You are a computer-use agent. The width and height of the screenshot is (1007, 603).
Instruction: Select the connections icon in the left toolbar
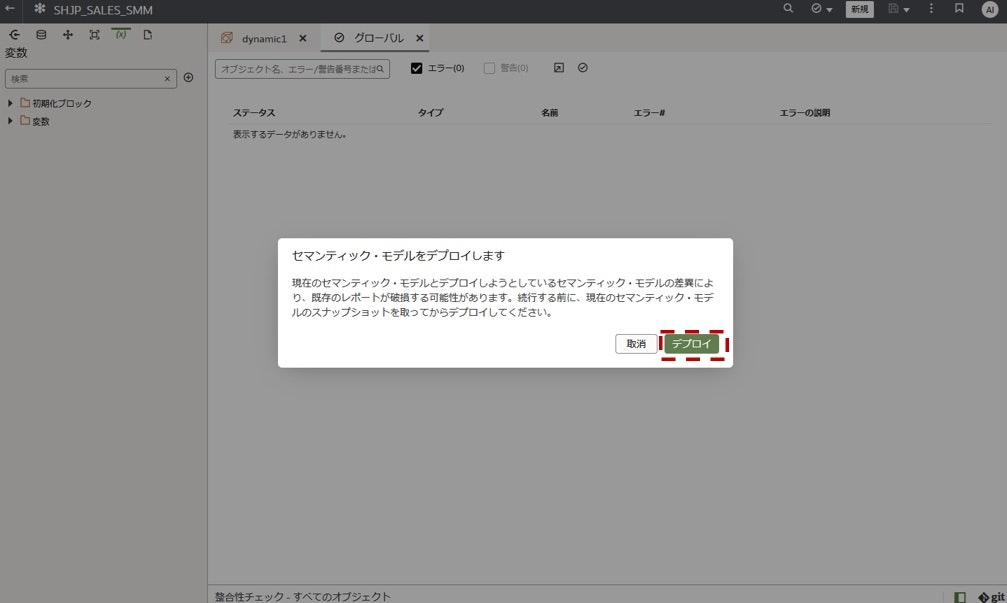(x=14, y=35)
